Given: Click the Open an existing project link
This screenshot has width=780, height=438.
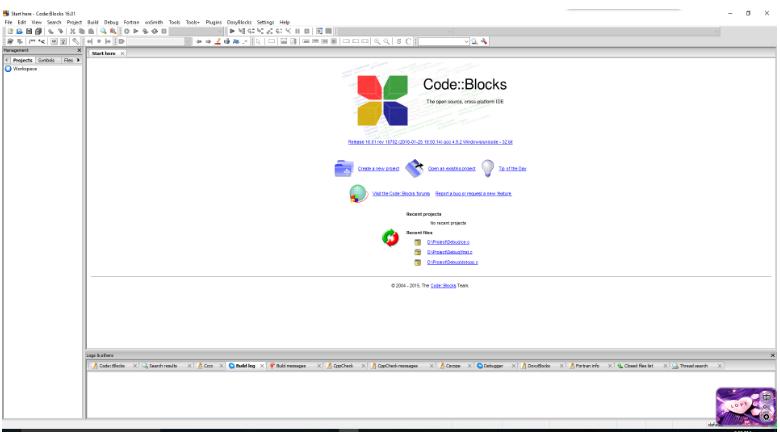Looking at the screenshot, I should pos(452,169).
